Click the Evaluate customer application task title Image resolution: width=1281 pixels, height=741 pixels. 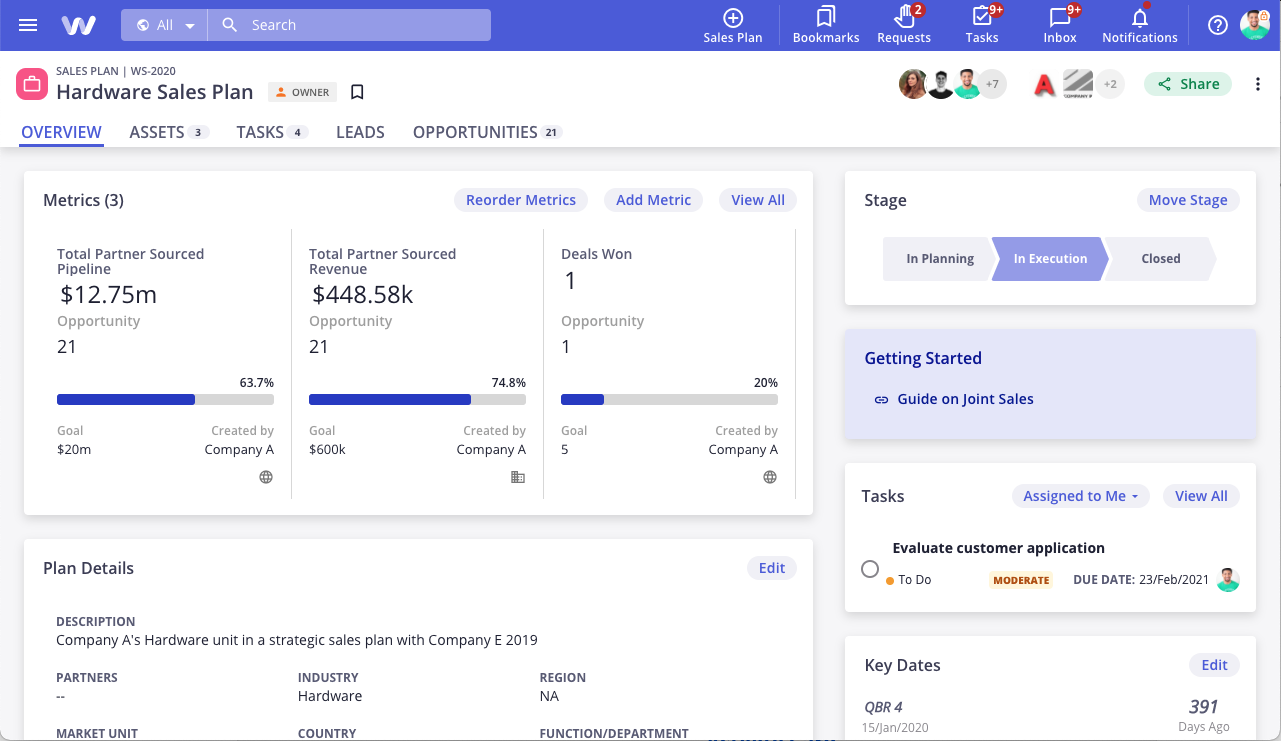pos(998,548)
